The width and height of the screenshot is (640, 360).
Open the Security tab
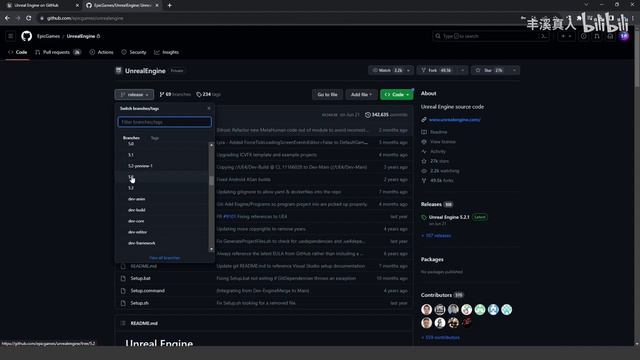tap(134, 52)
